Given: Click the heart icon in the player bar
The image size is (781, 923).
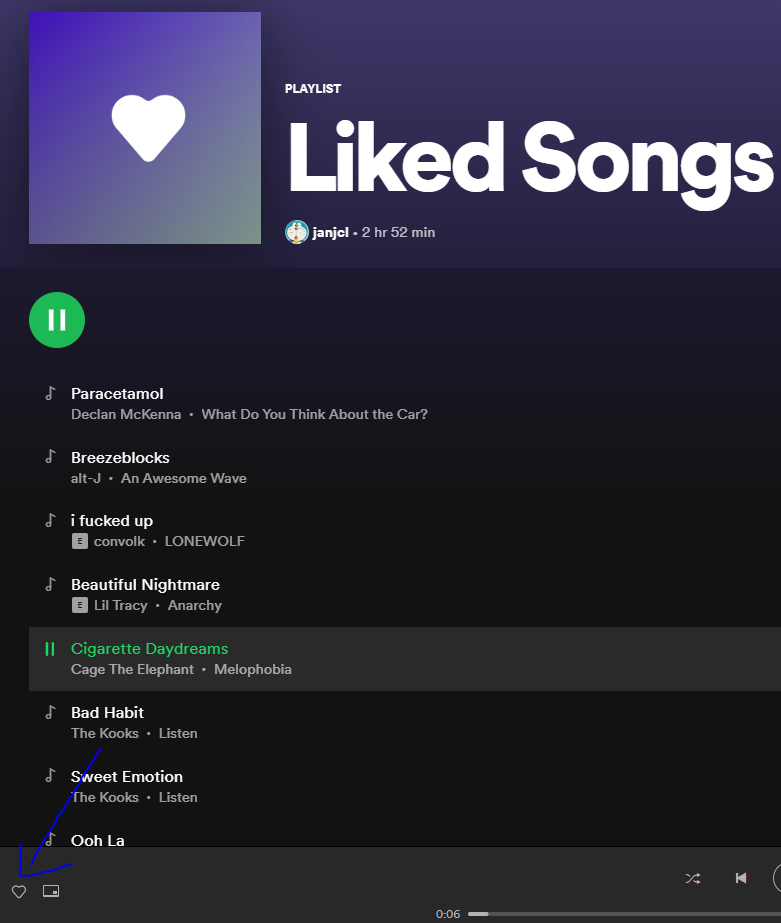Looking at the screenshot, I should click(x=19, y=892).
